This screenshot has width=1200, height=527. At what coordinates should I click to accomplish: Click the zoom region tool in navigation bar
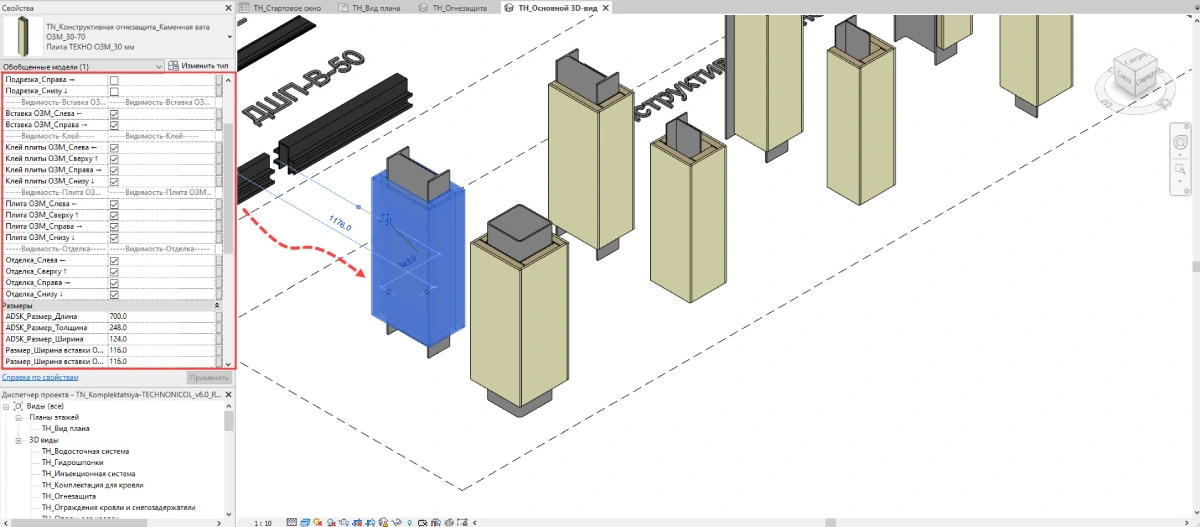coord(1180,171)
